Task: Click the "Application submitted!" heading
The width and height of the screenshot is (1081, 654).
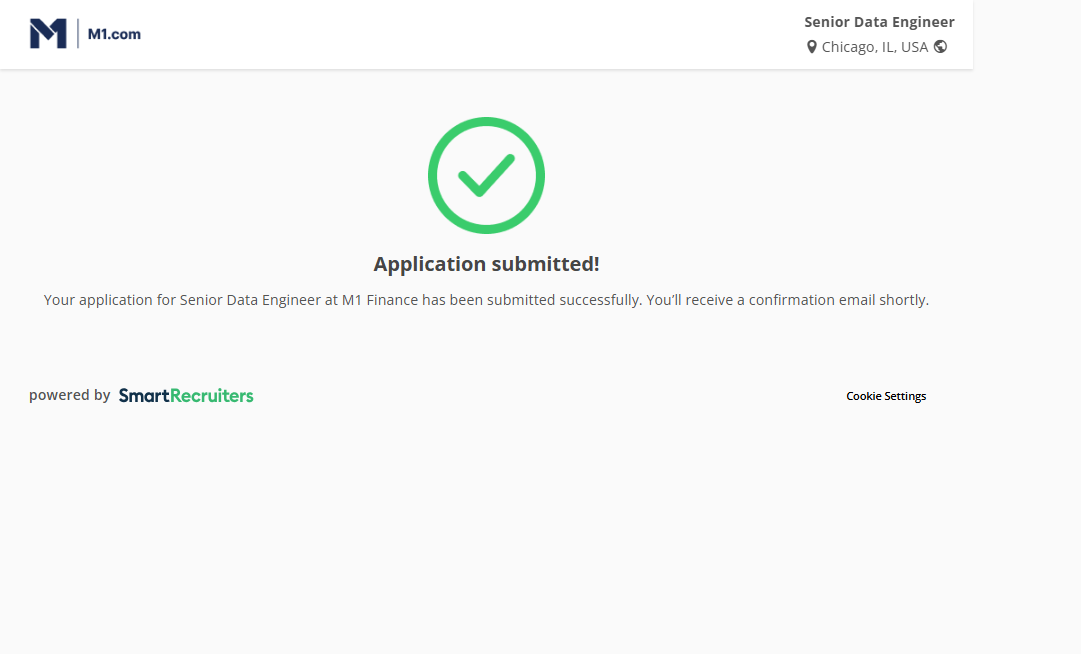Action: pos(486,264)
